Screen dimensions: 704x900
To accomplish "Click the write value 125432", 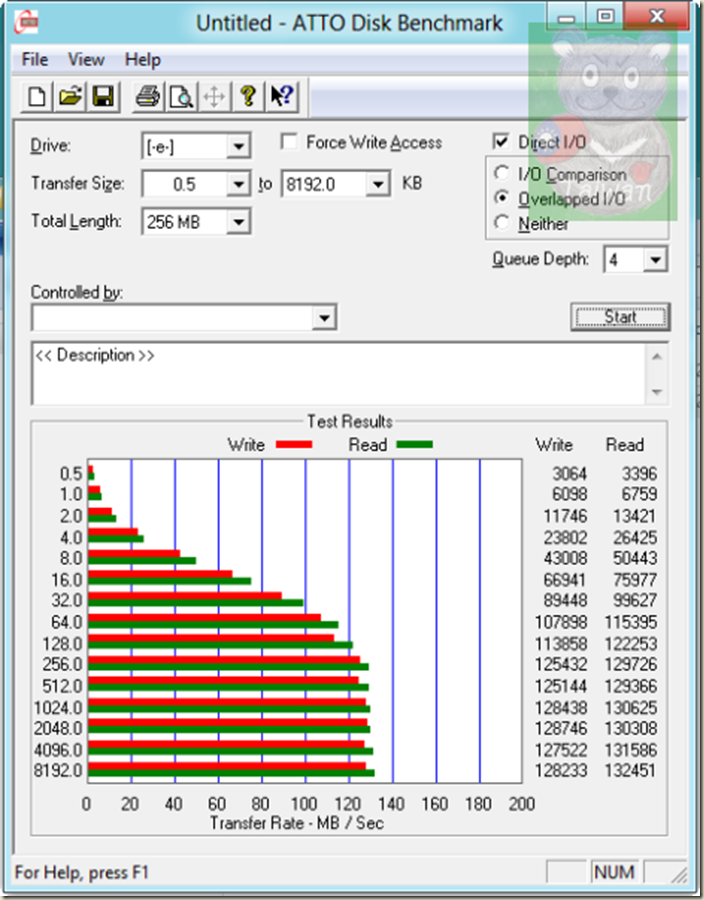I will tap(561, 664).
